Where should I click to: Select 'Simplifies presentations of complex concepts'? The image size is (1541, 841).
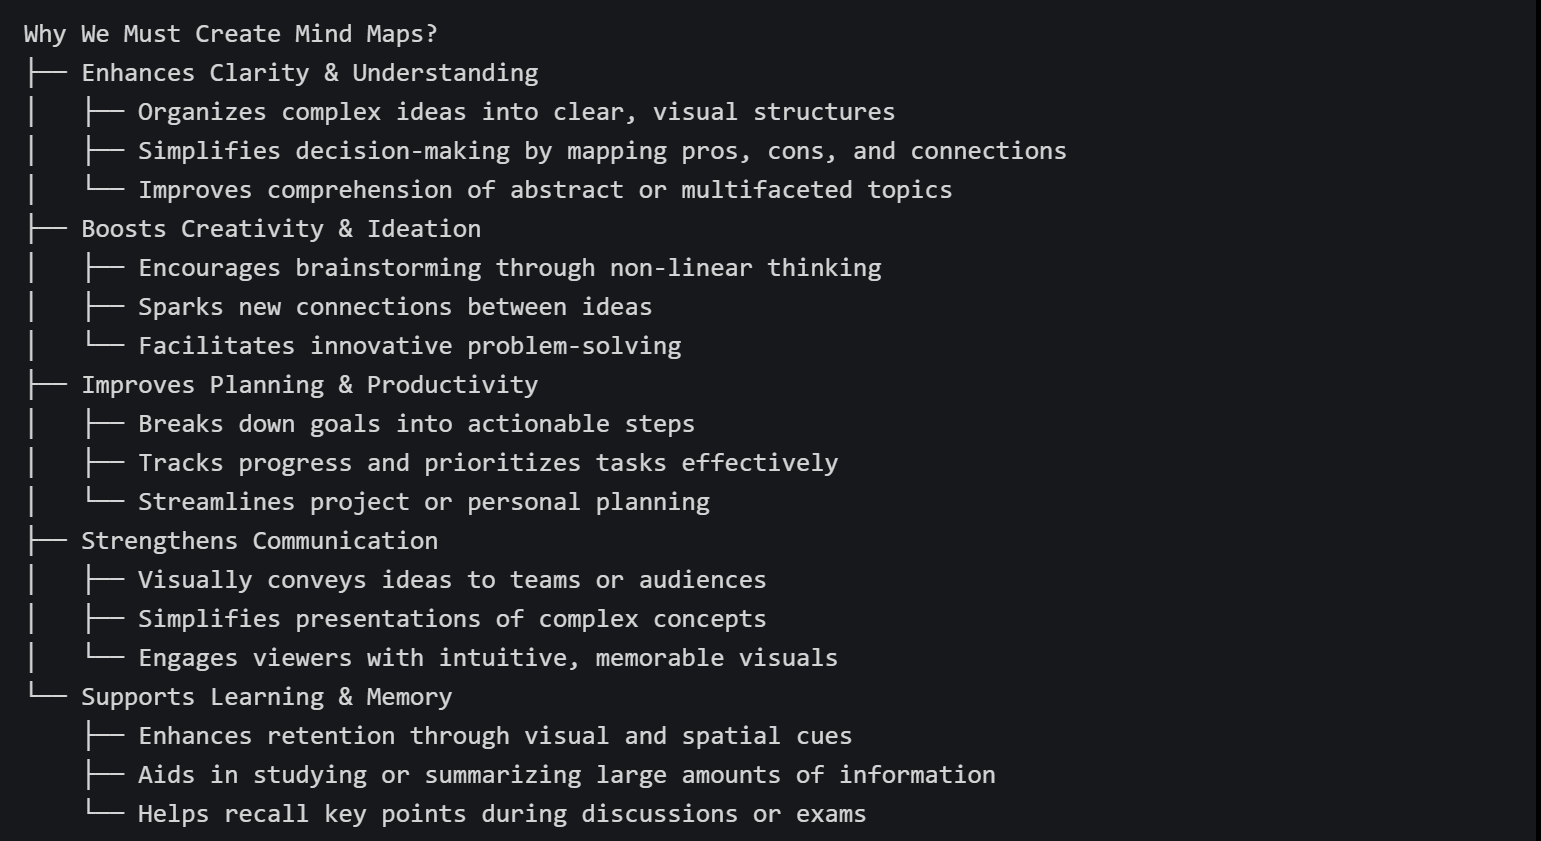[x=452, y=619]
